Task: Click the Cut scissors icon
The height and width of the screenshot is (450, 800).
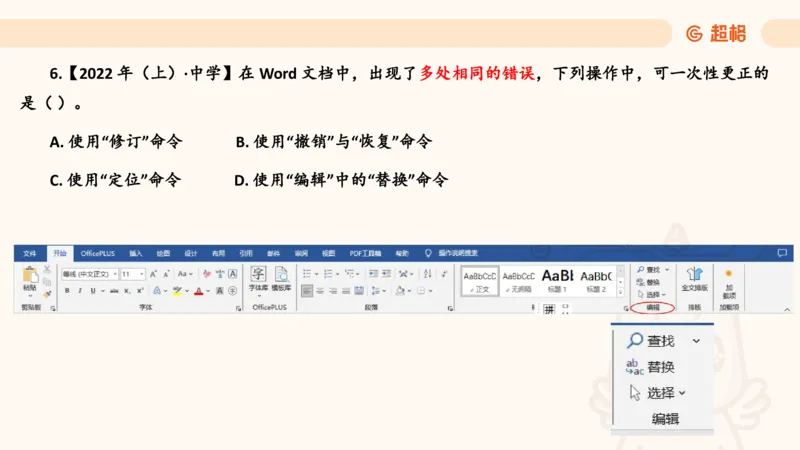Action: point(47,268)
